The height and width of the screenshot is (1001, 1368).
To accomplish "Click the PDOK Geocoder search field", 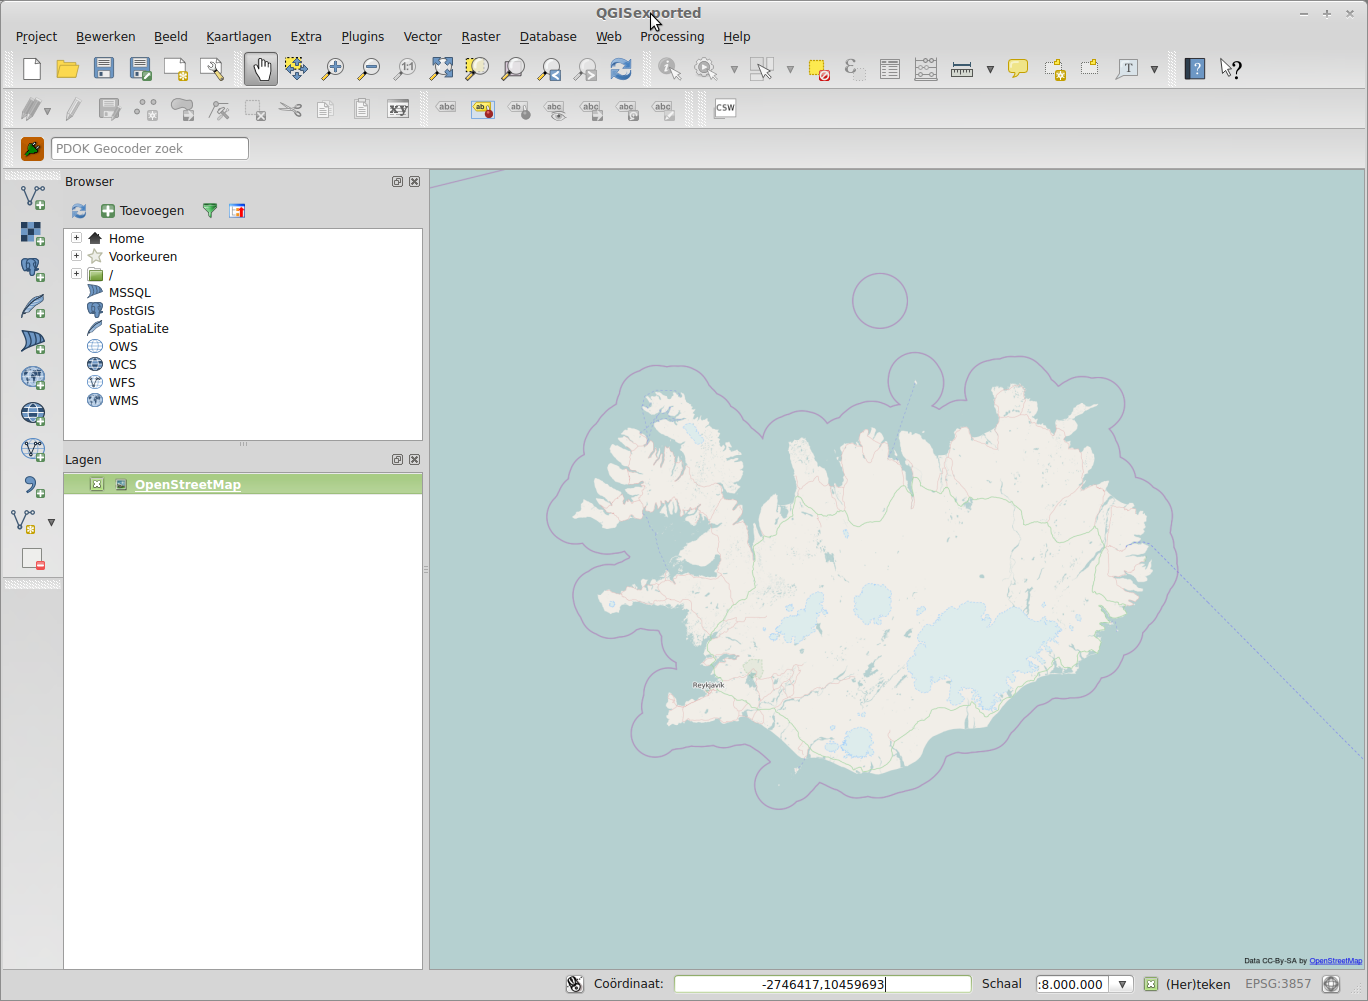I will pos(150,149).
